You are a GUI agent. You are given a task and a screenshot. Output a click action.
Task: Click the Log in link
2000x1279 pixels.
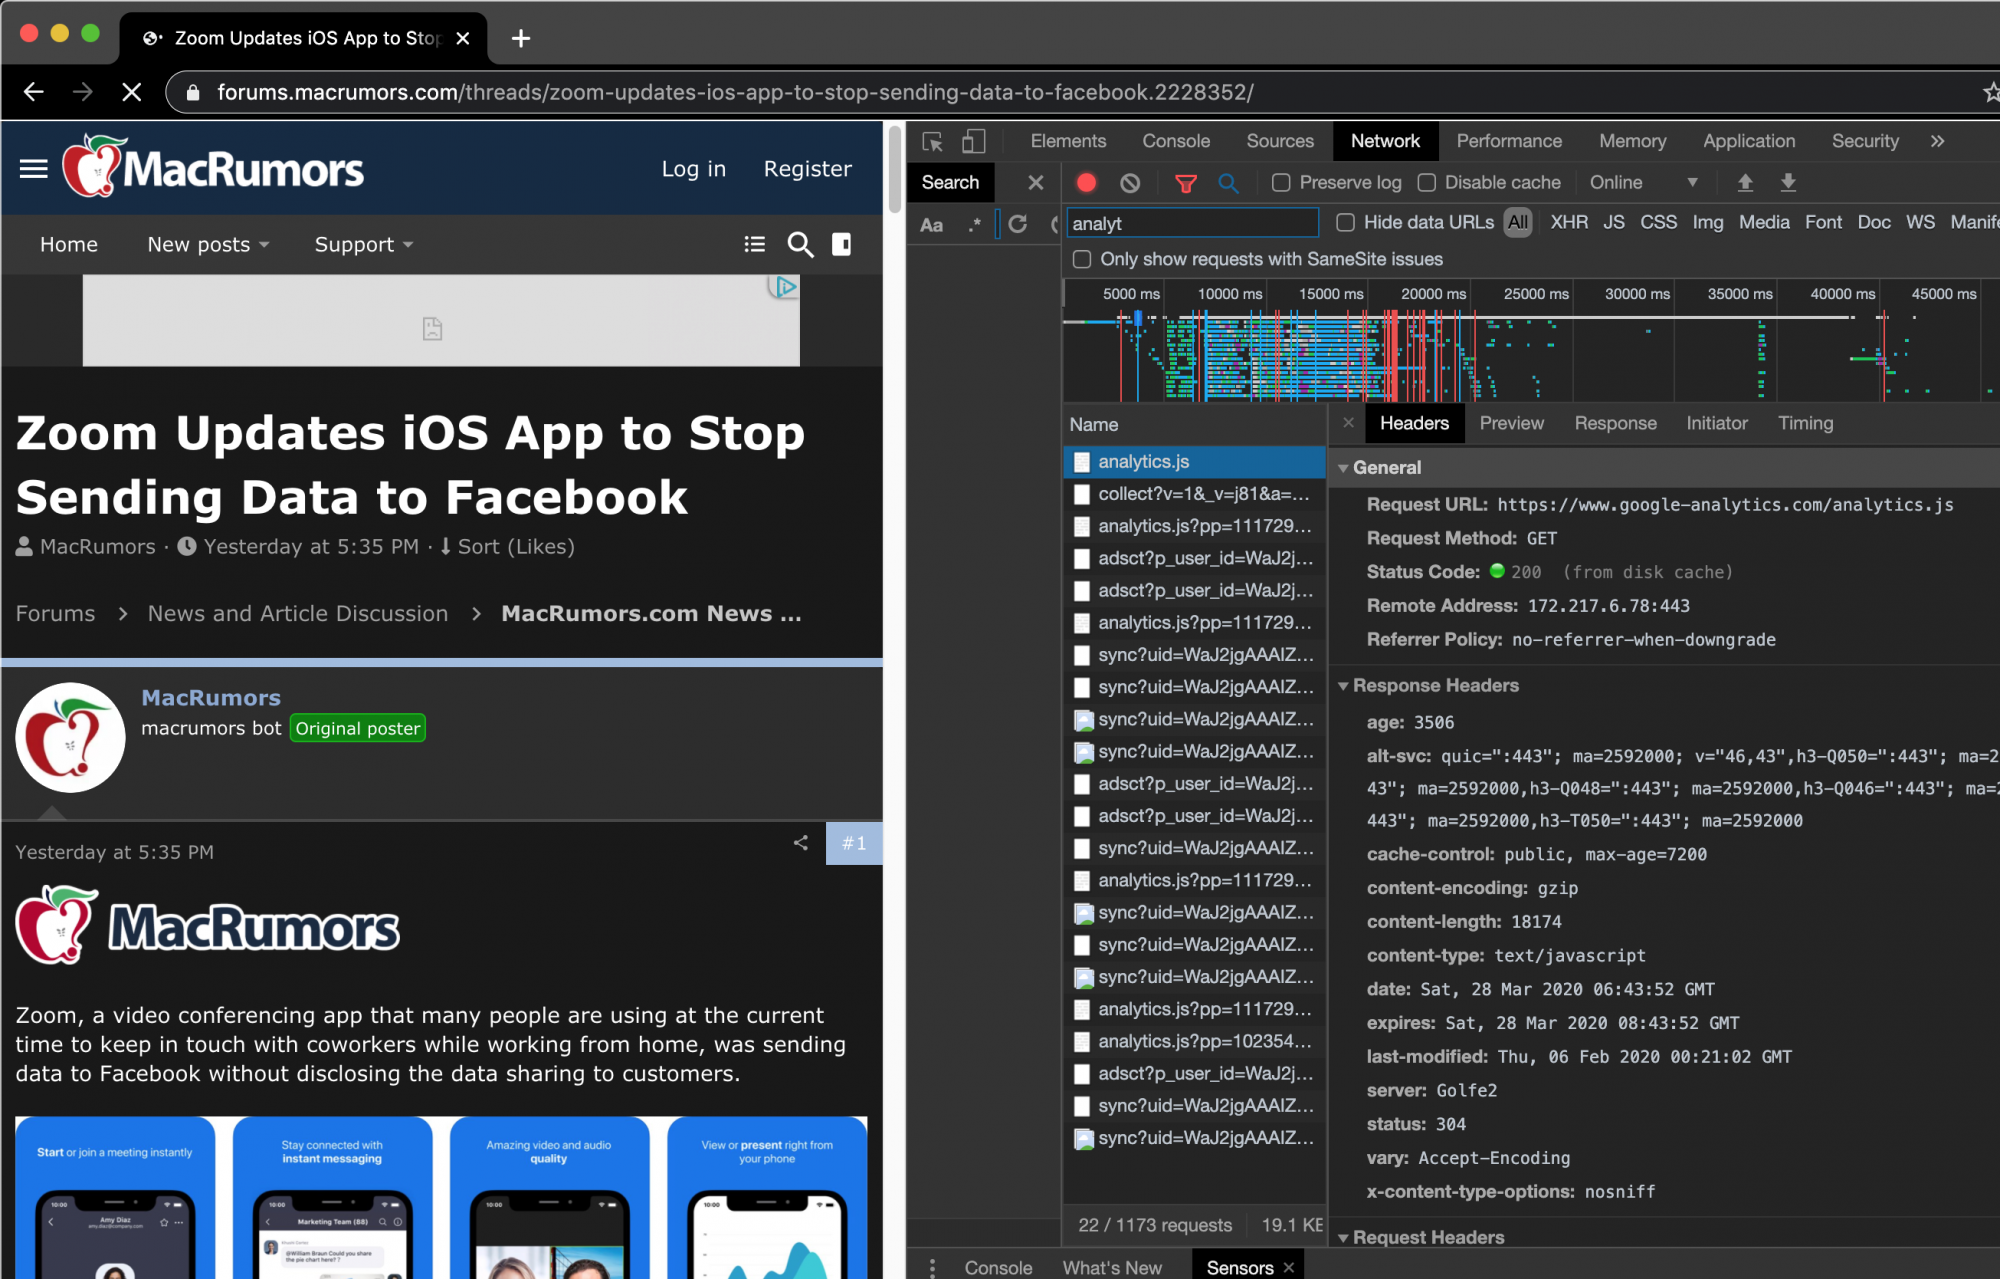694,169
